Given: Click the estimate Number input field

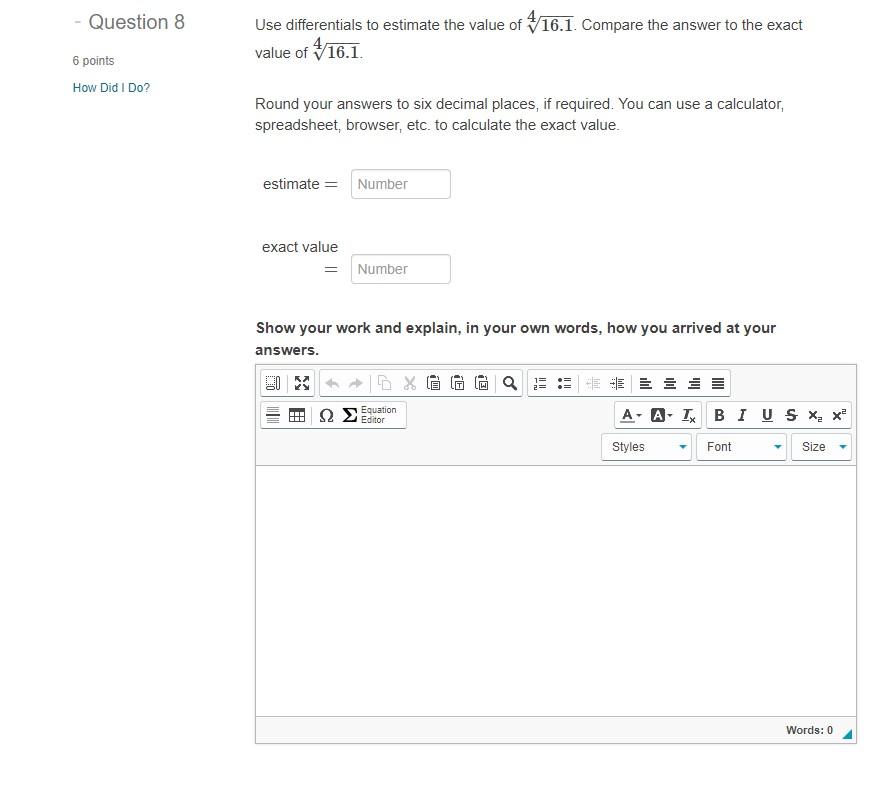Looking at the screenshot, I should 400,184.
